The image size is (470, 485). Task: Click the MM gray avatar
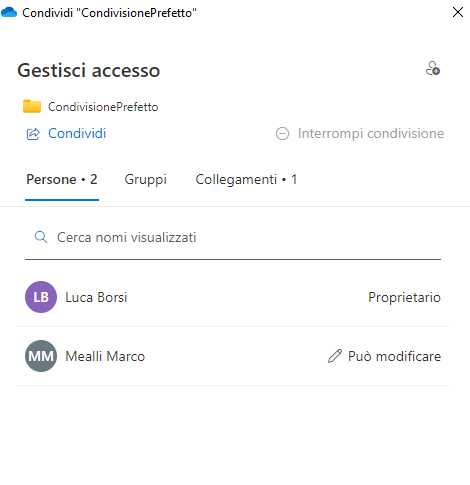pyautogui.click(x=41, y=356)
